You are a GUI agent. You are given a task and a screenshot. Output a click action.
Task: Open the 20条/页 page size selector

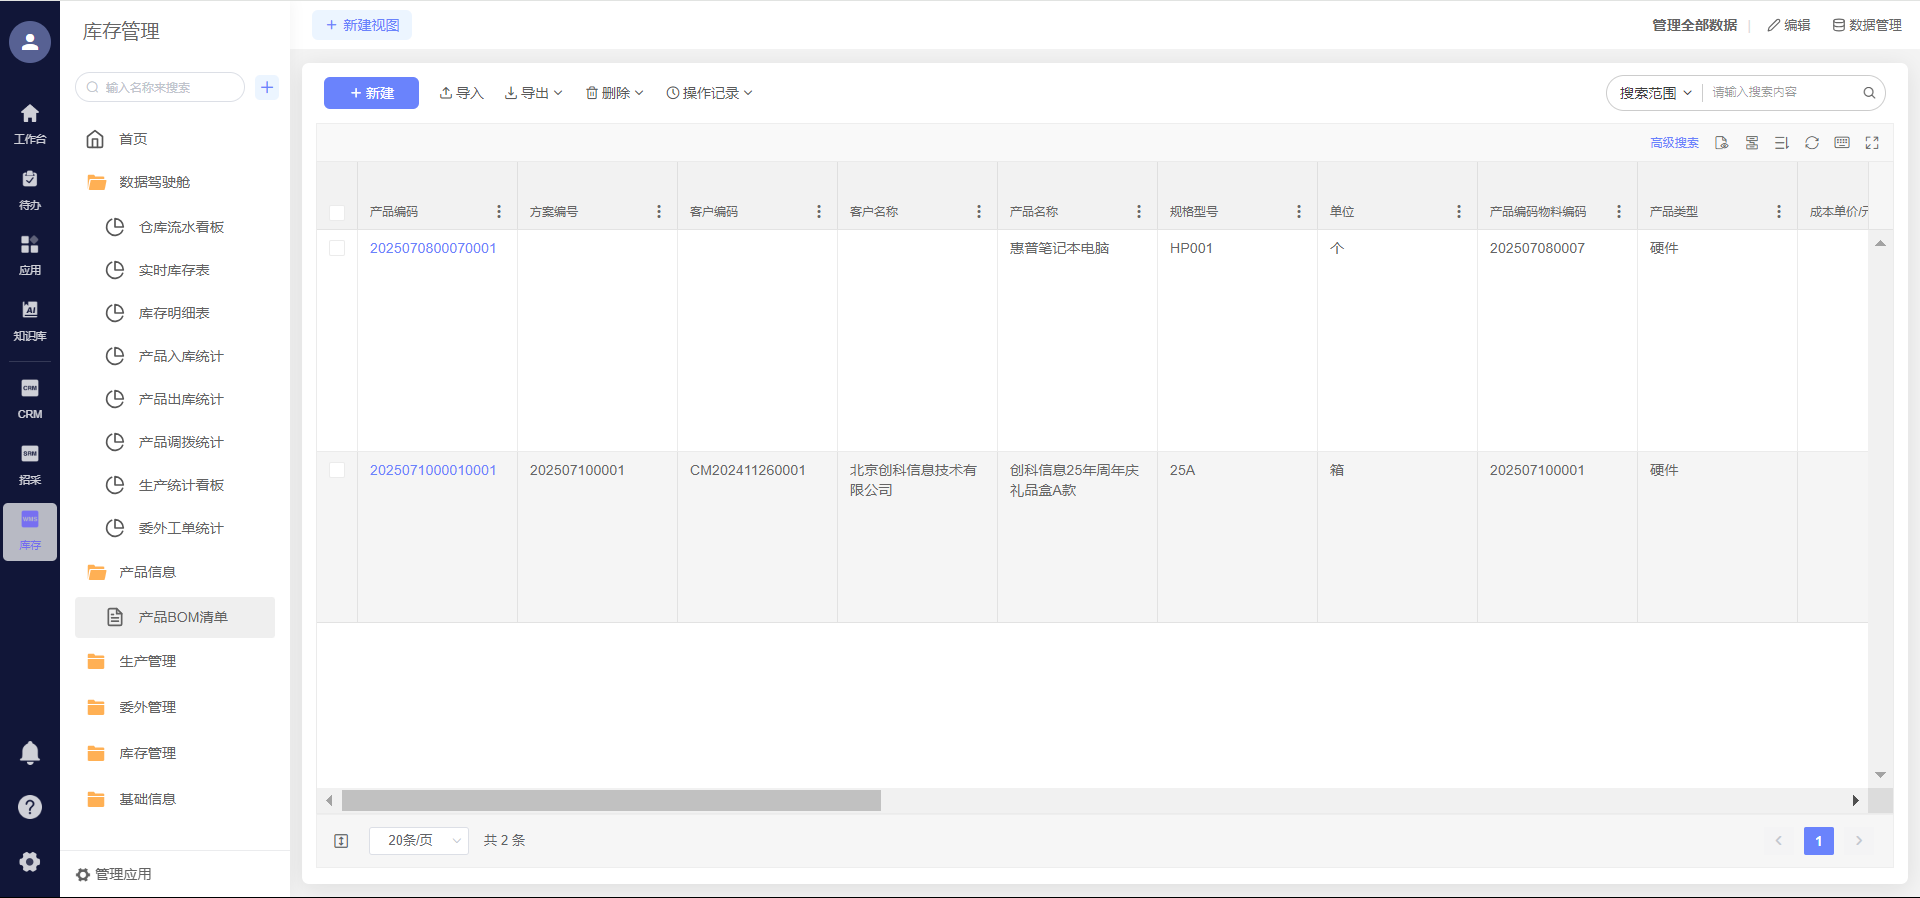419,841
